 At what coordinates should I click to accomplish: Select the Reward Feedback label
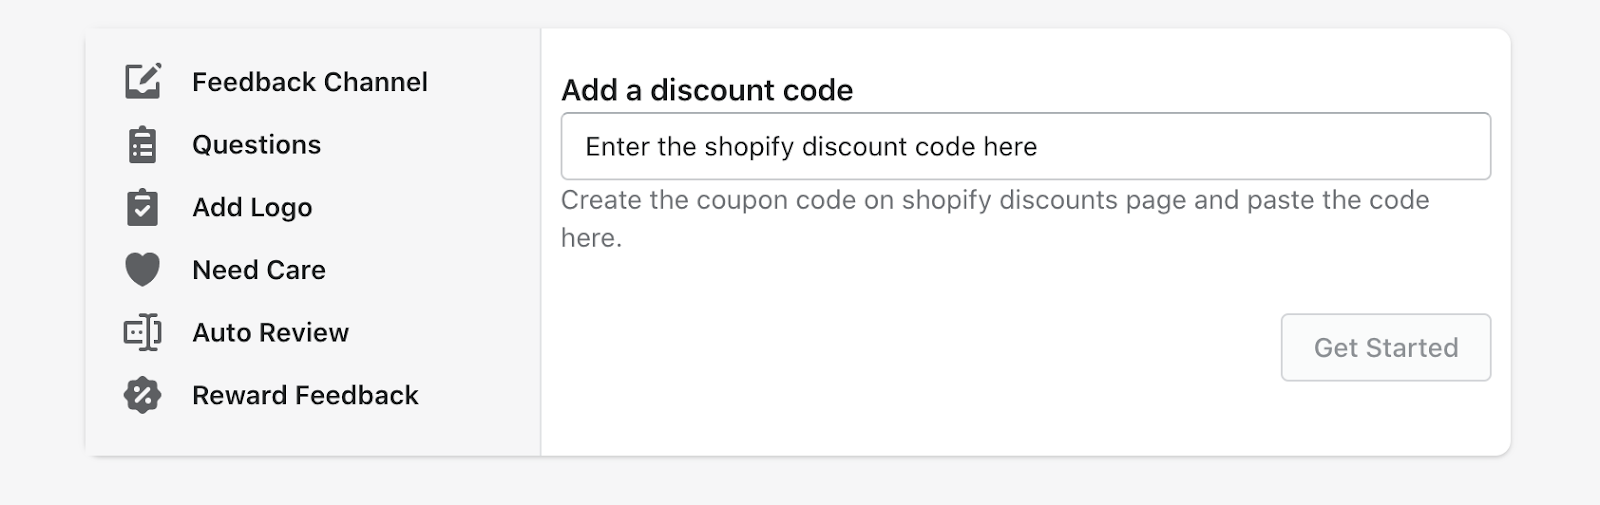coord(305,395)
